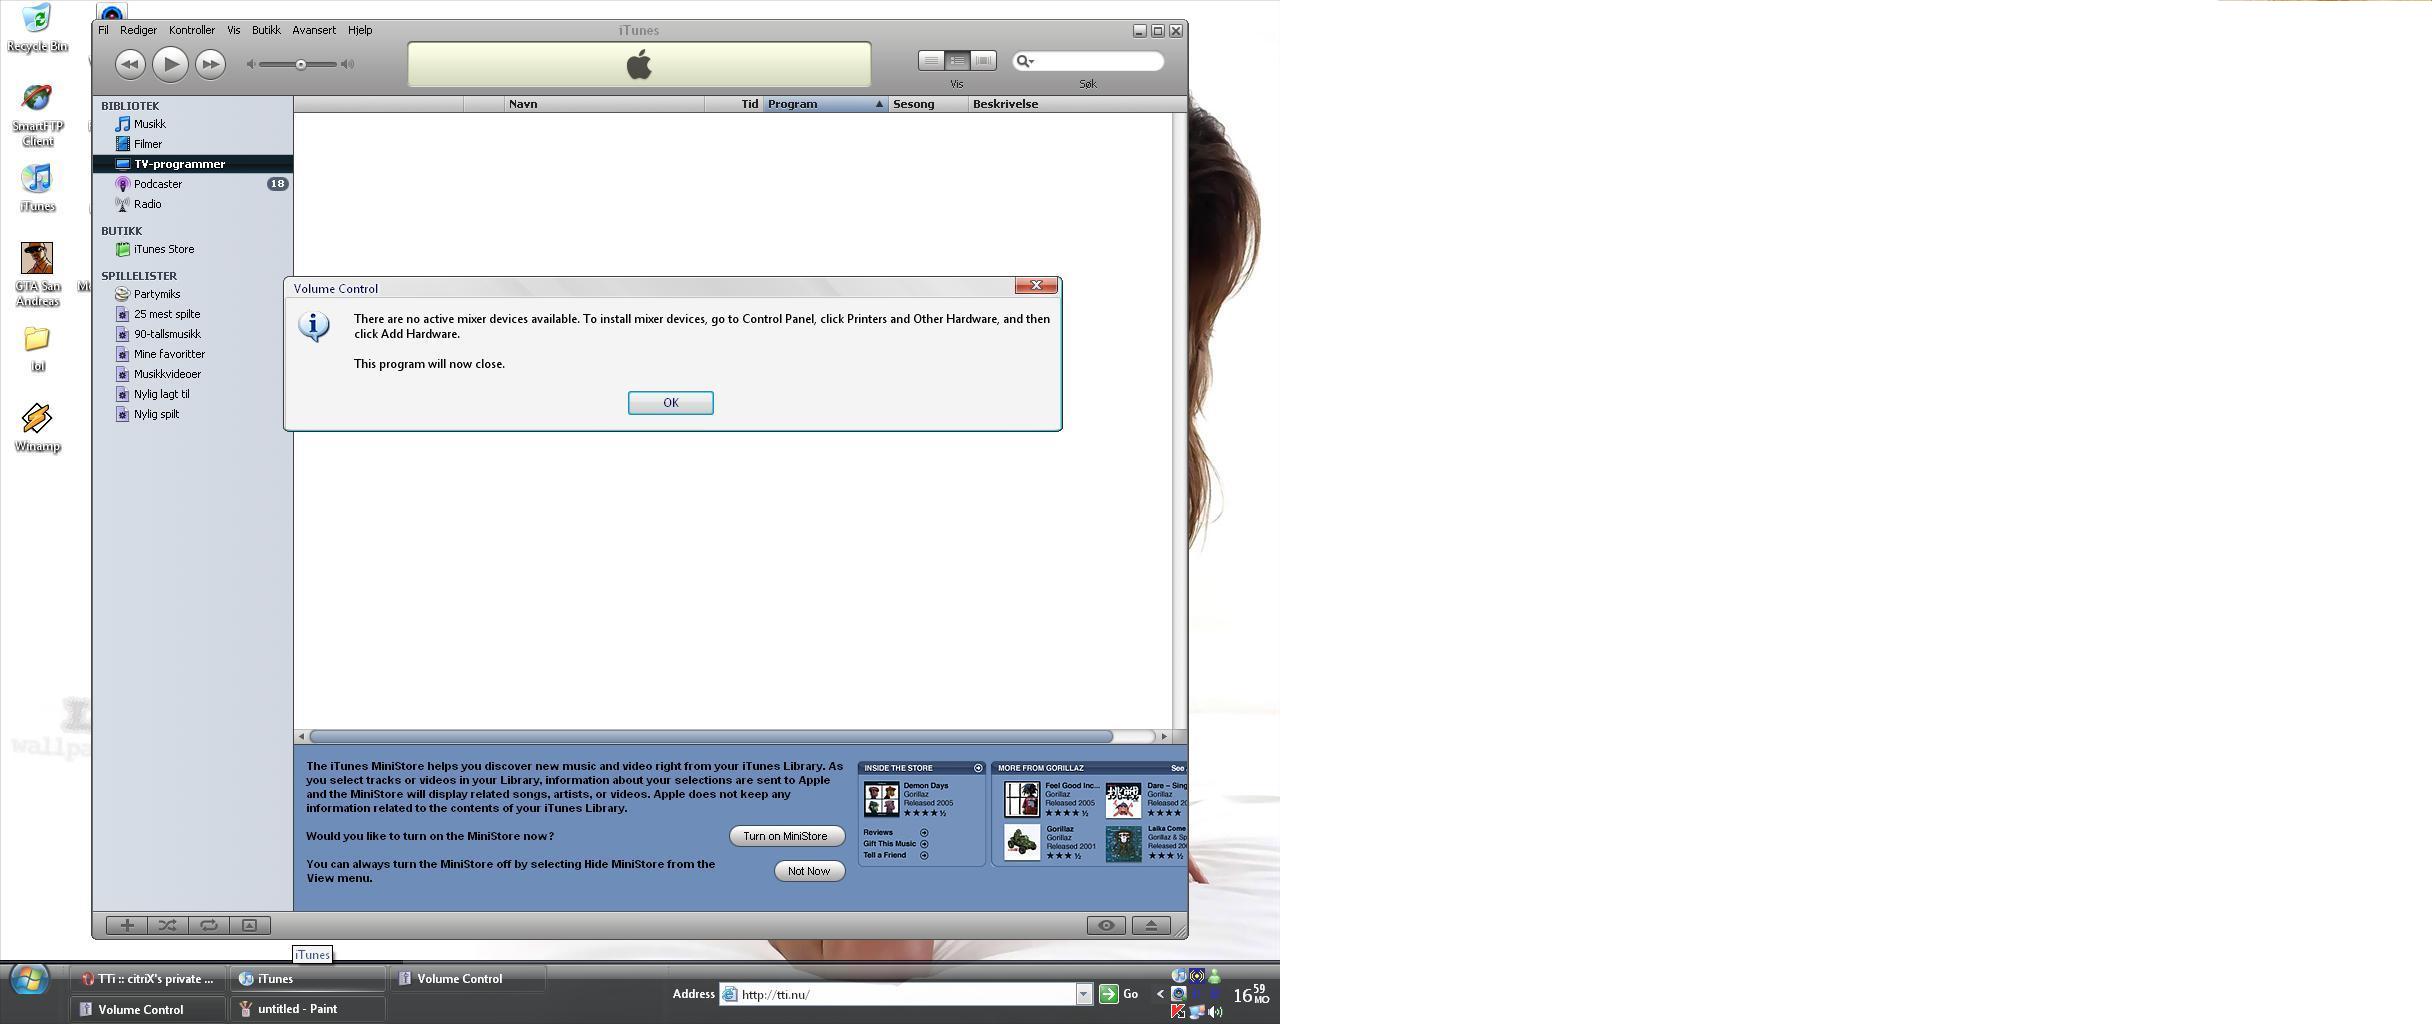Screen dimensions: 2432x1024
Task: Open the taskbar Address bar dropdown
Action: coord(1083,994)
